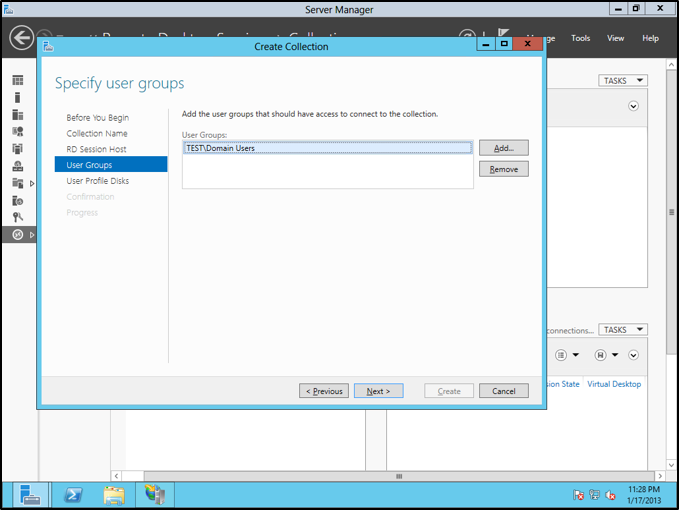The height and width of the screenshot is (510, 679).
Task: Click the Server Manager back arrow
Action: click(x=21, y=38)
